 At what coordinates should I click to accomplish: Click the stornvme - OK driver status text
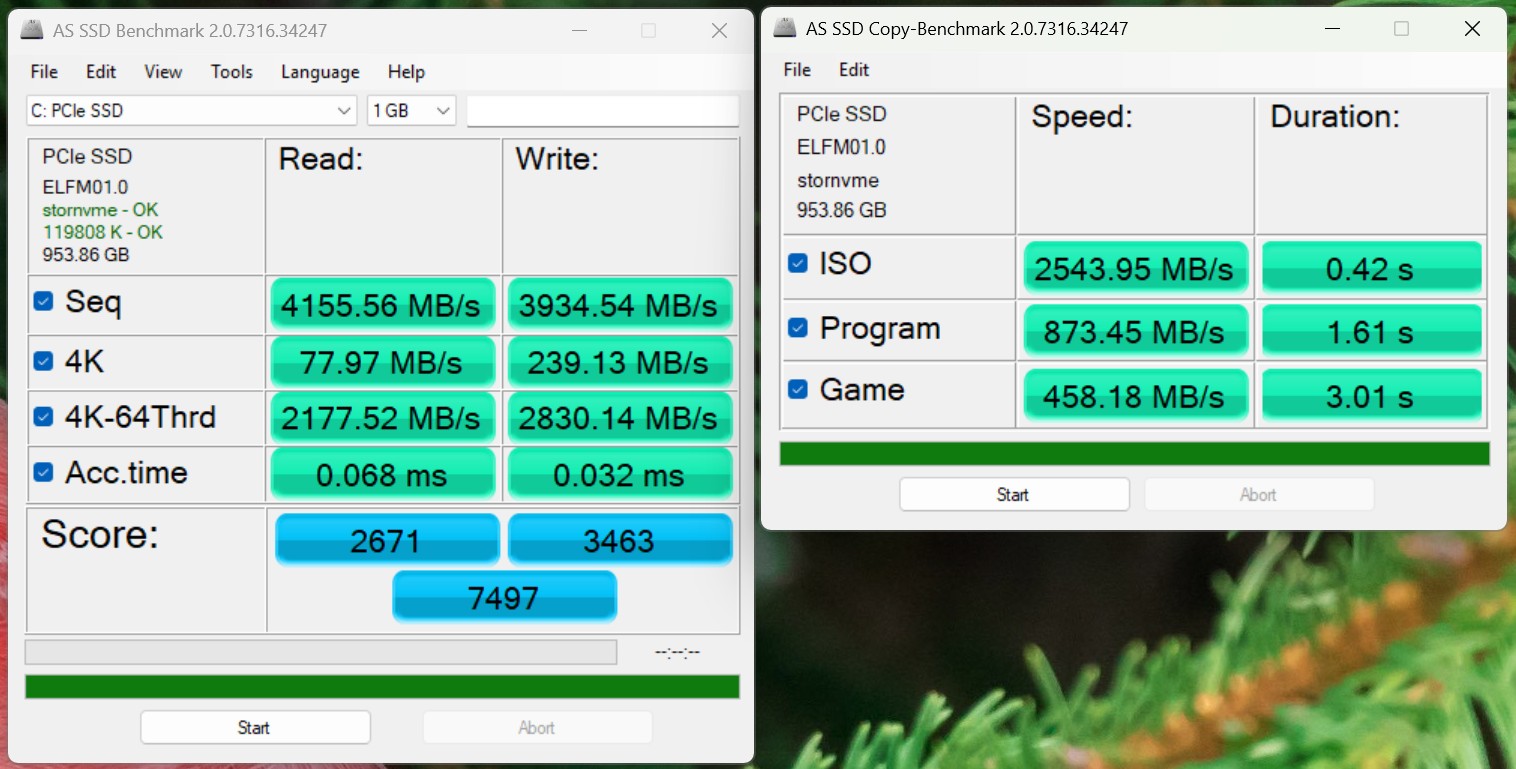coord(101,210)
